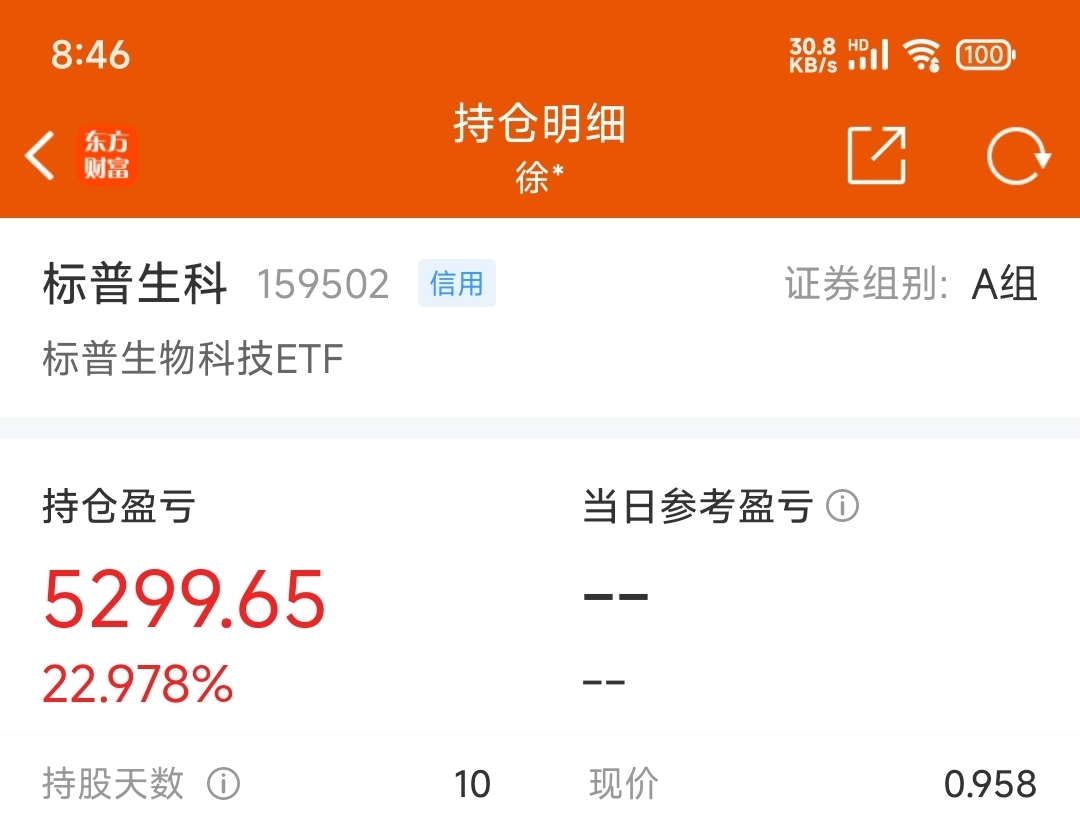
Task: Tap the 现价 value 0.958
Action: click(990, 784)
